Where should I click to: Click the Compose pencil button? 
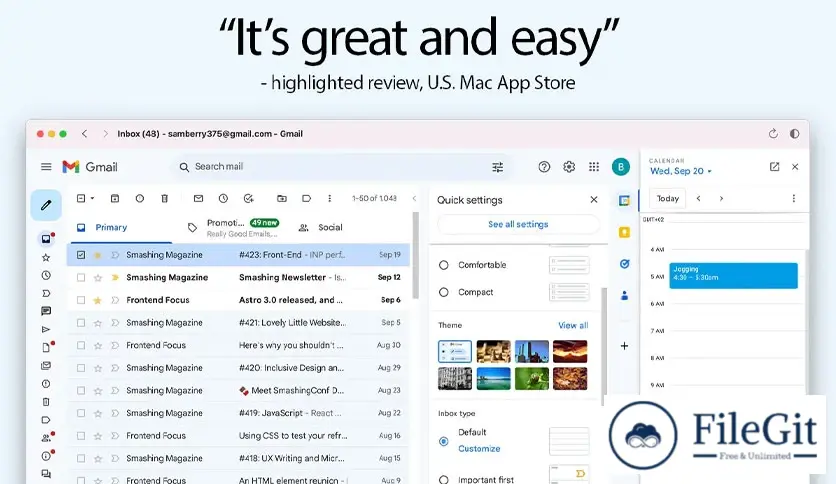pyautogui.click(x=46, y=205)
